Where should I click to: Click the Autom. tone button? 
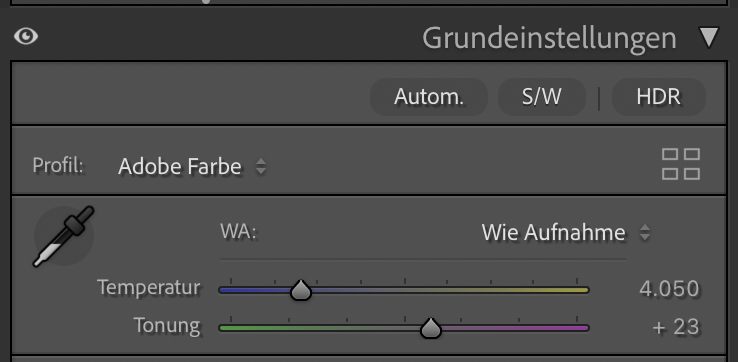(429, 97)
